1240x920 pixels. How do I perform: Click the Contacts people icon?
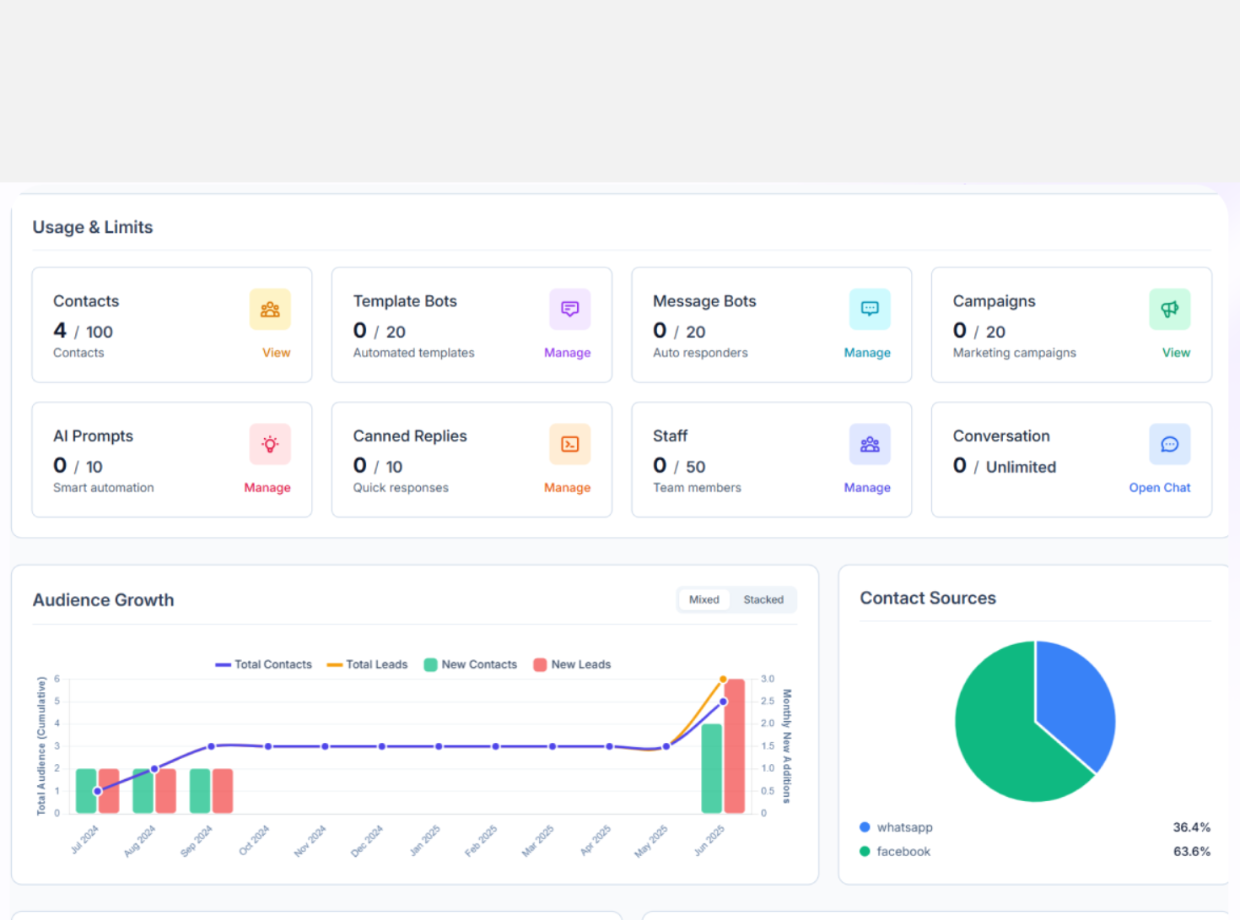click(x=270, y=309)
